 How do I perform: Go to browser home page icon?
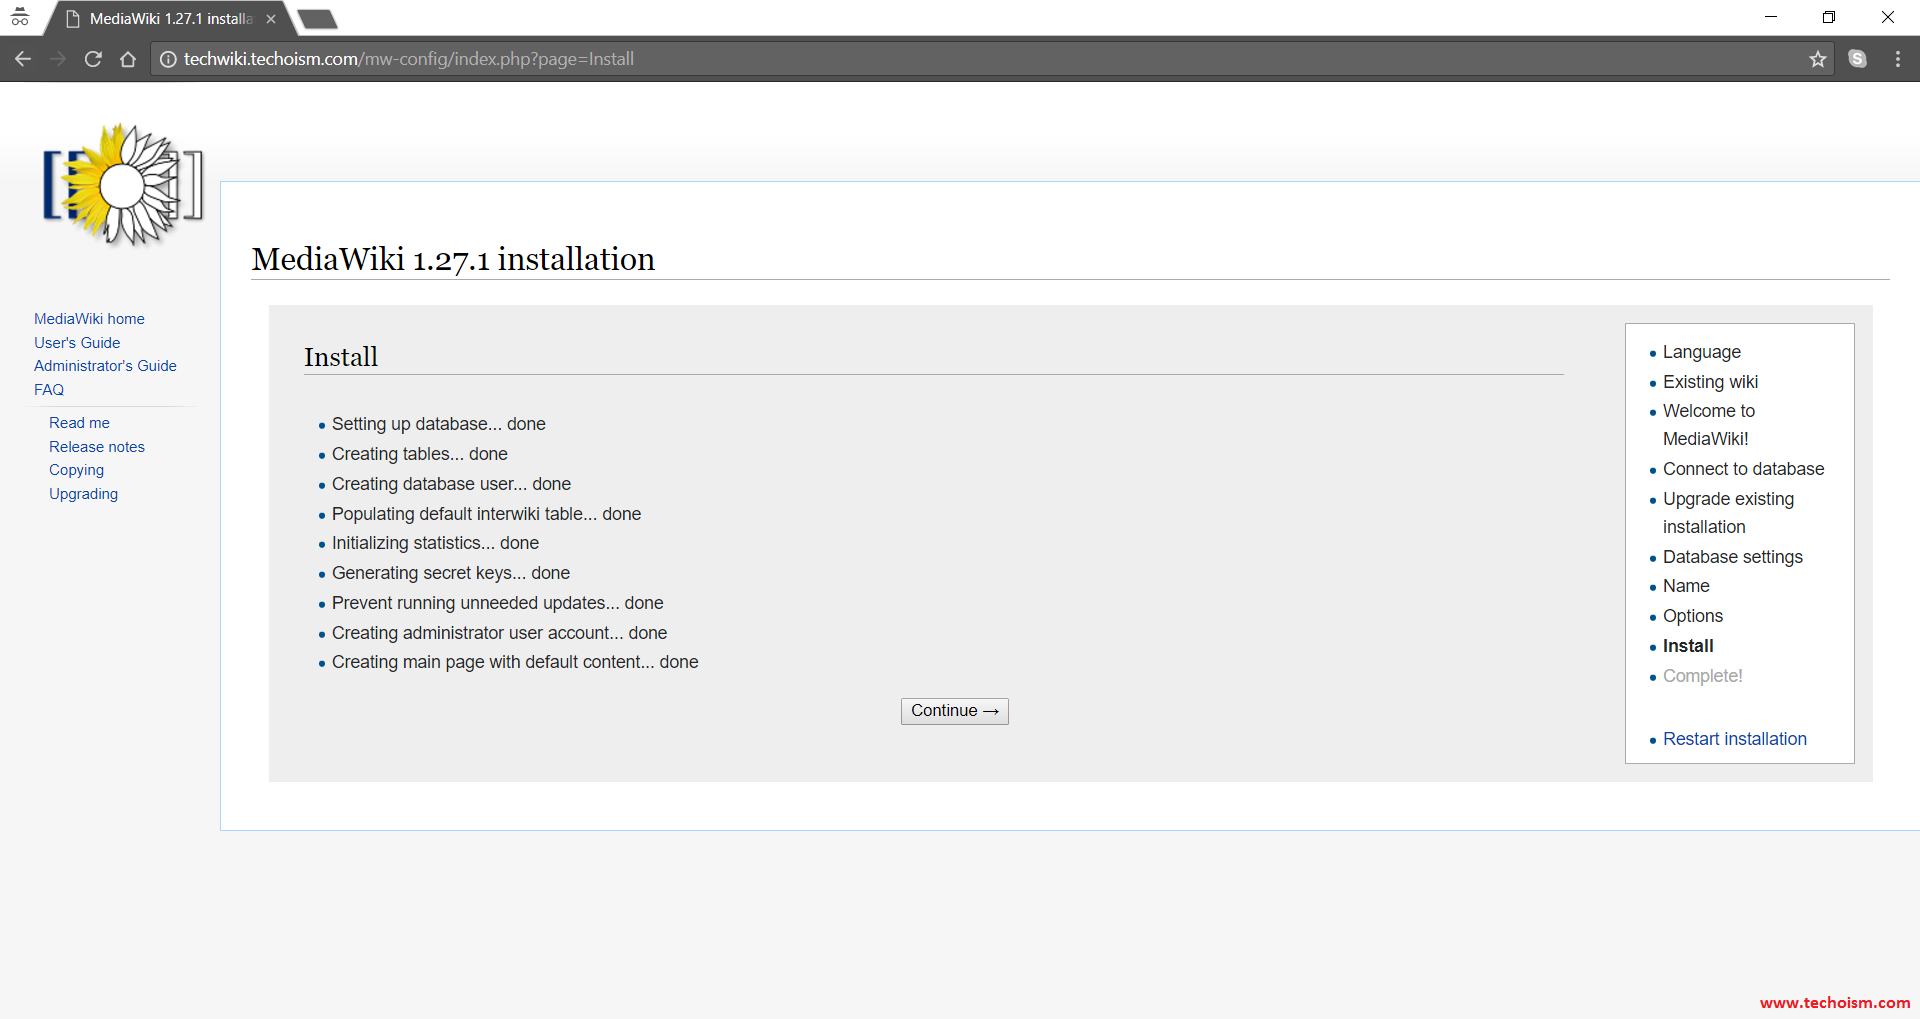click(x=128, y=59)
